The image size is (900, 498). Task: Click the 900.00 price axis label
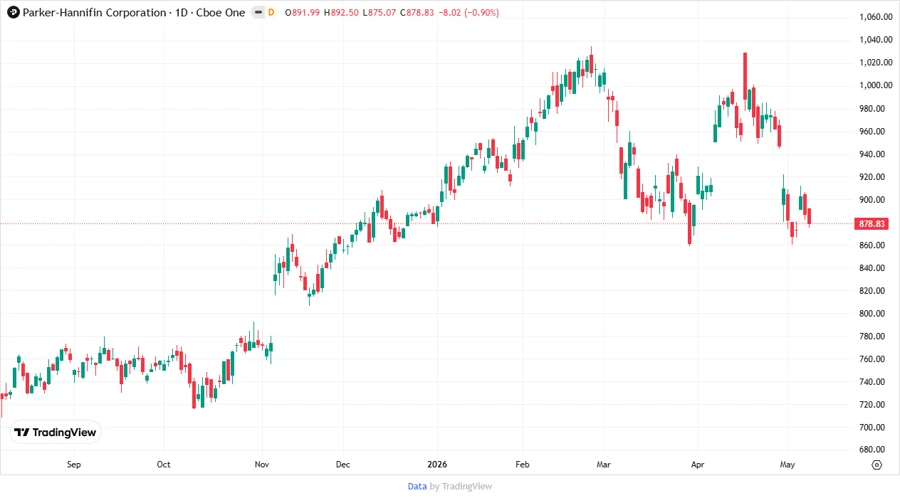[871, 200]
